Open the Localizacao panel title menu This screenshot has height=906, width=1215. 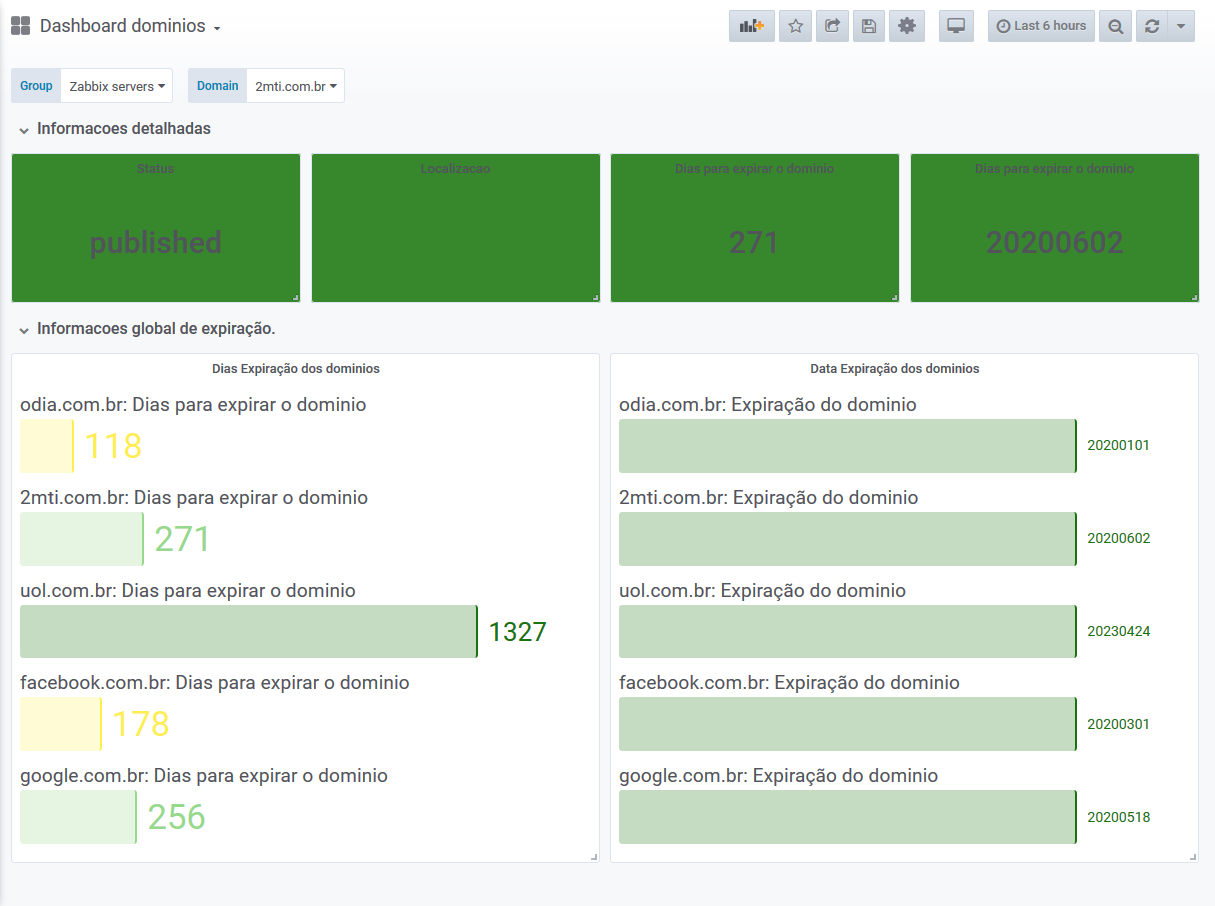point(455,169)
